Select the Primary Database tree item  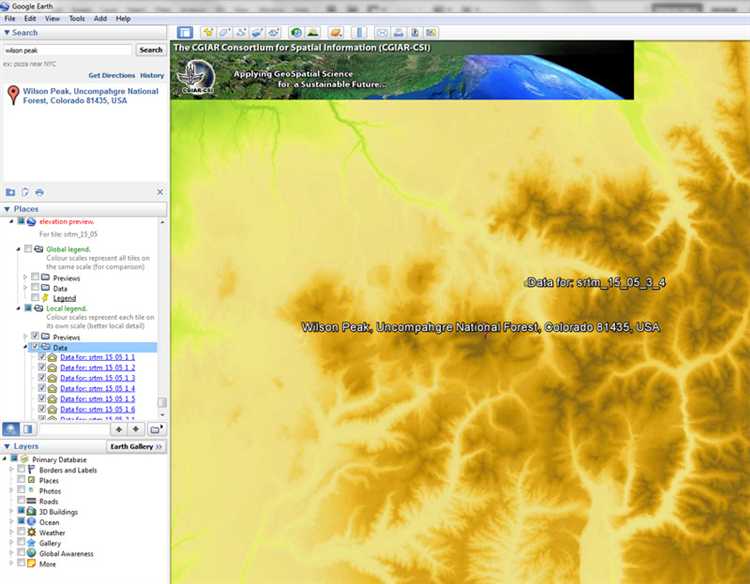59,460
